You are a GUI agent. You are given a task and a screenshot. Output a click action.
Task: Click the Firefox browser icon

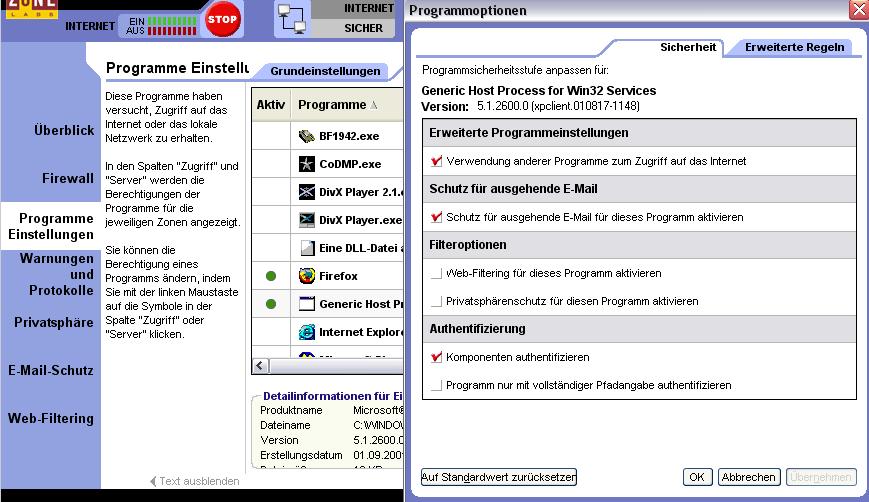[x=306, y=276]
